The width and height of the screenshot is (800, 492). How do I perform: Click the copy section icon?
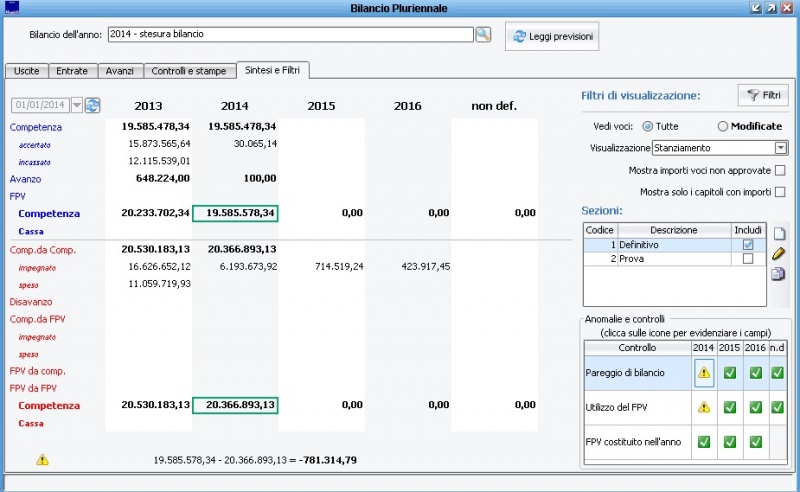coord(778,273)
